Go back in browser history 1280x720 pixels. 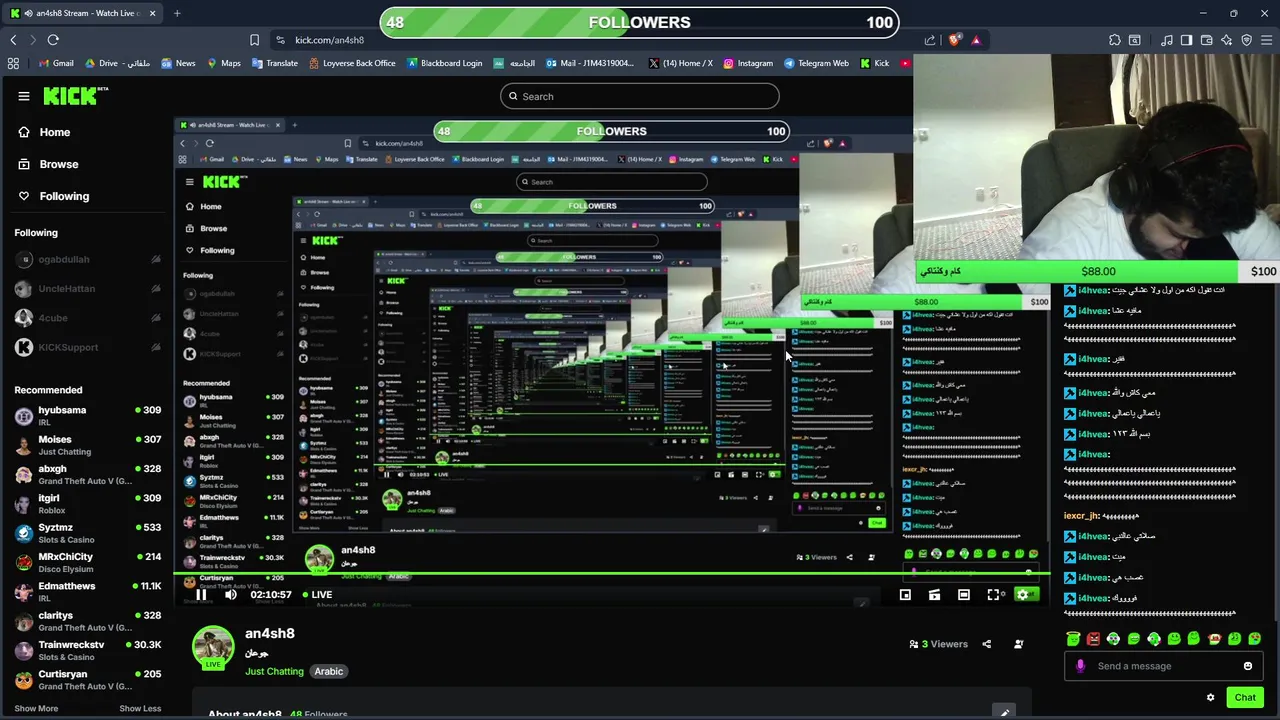pyautogui.click(x=13, y=40)
